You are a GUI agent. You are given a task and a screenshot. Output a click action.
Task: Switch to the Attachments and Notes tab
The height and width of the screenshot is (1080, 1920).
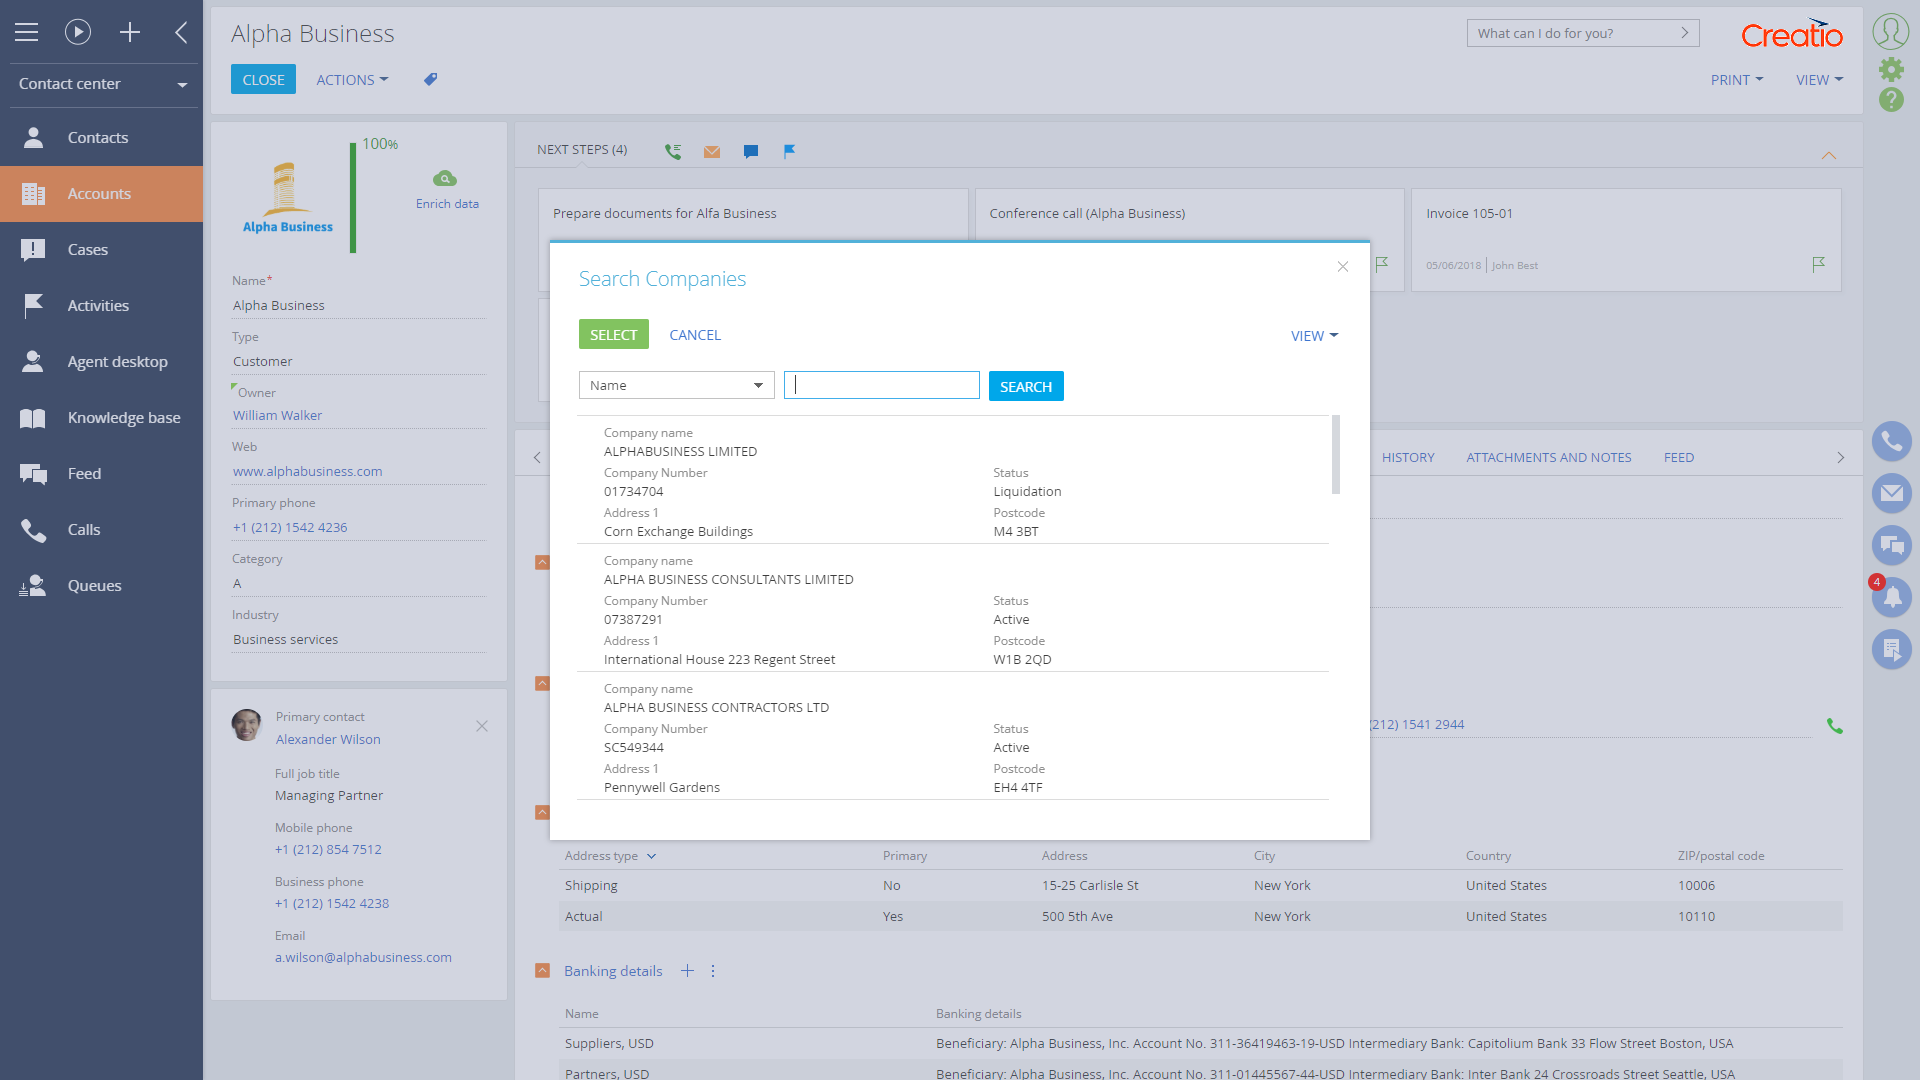pos(1548,457)
